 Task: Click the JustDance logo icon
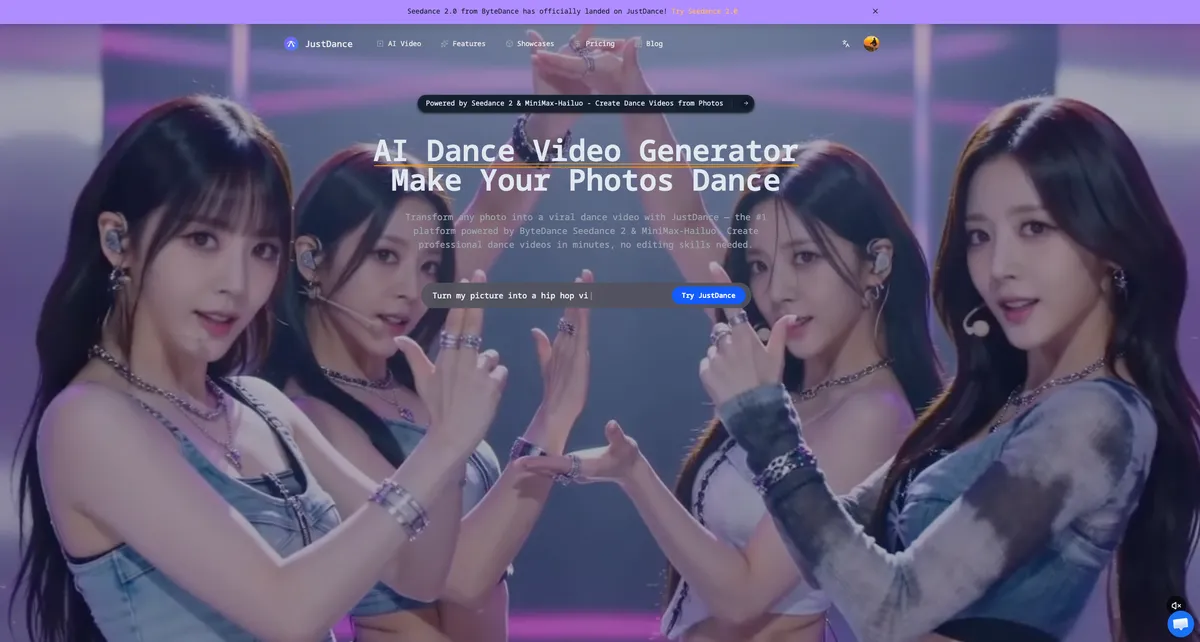[x=291, y=44]
